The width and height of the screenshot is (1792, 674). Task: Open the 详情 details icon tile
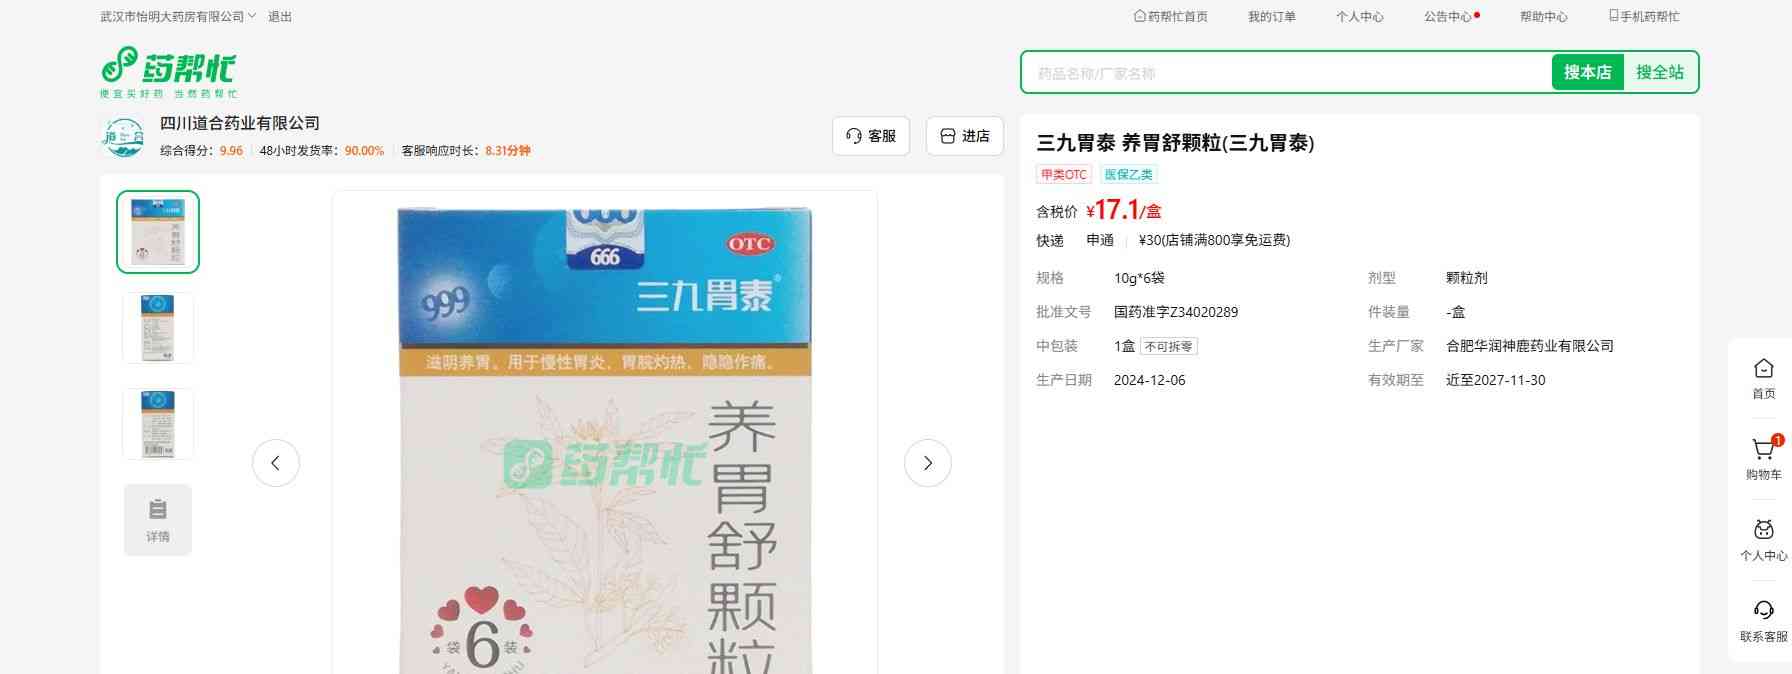tap(158, 519)
